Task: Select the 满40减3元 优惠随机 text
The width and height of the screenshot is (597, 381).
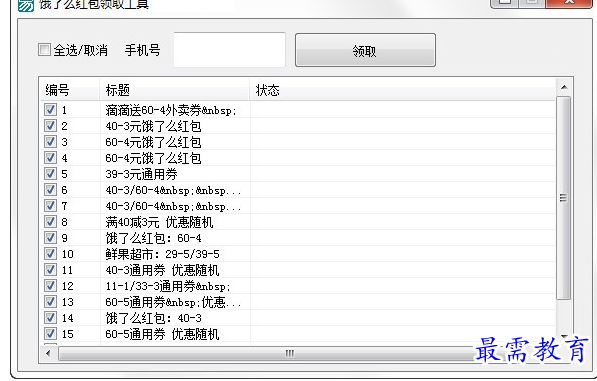Action: (159, 222)
